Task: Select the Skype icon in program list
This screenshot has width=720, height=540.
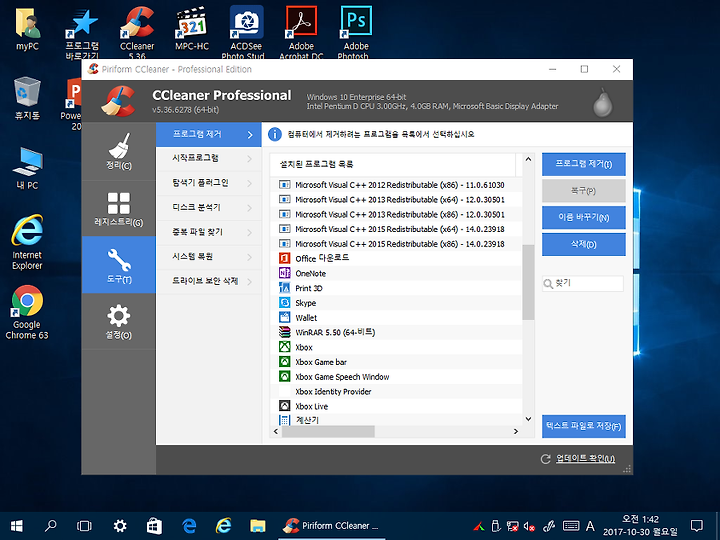Action: tap(285, 303)
